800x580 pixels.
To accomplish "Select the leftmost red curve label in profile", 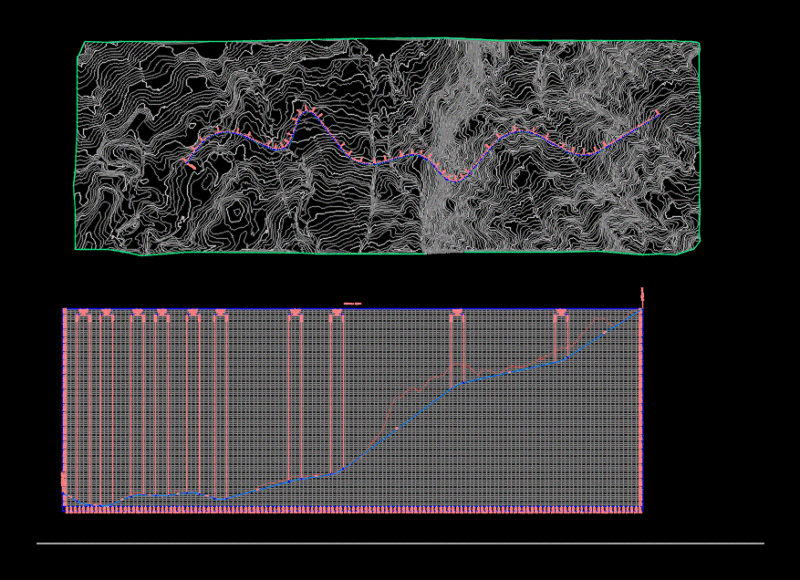I will tap(83, 312).
